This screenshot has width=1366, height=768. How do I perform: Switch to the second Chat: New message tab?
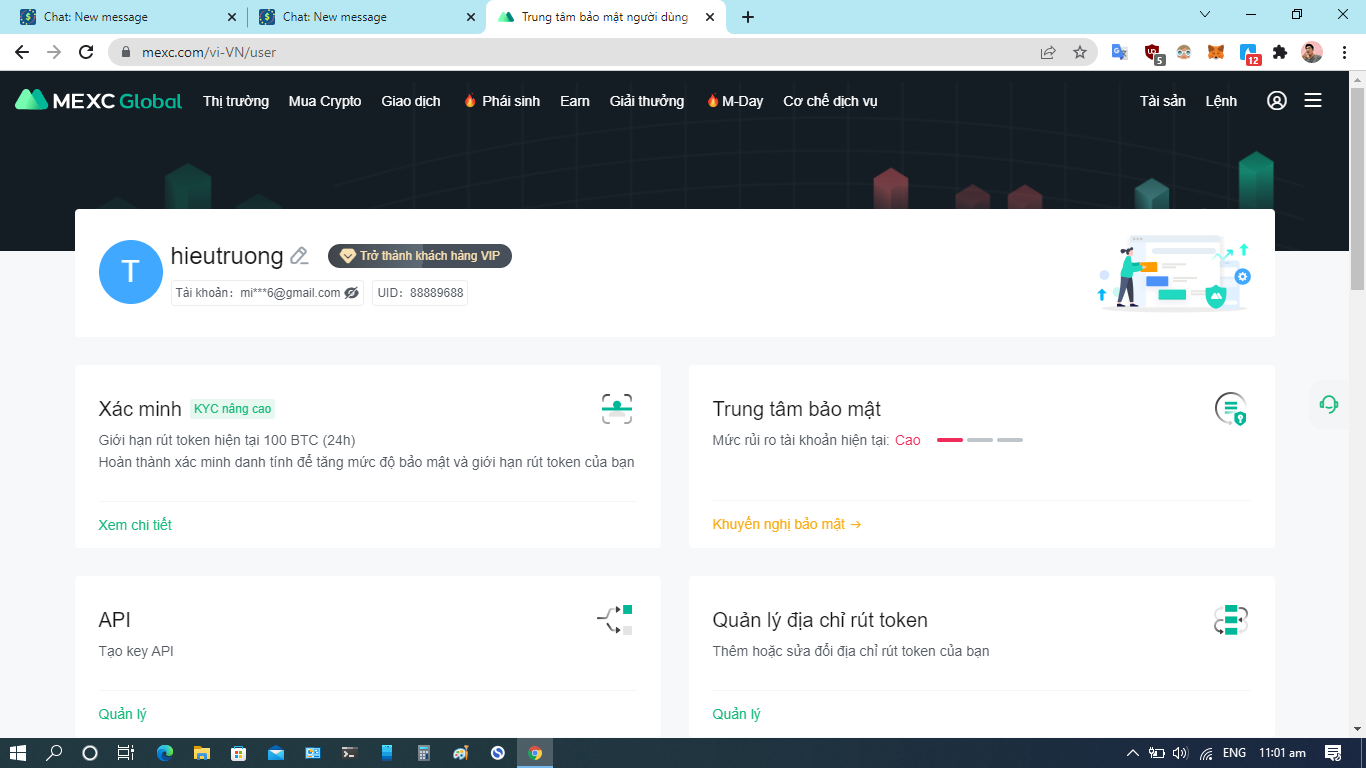click(x=364, y=17)
